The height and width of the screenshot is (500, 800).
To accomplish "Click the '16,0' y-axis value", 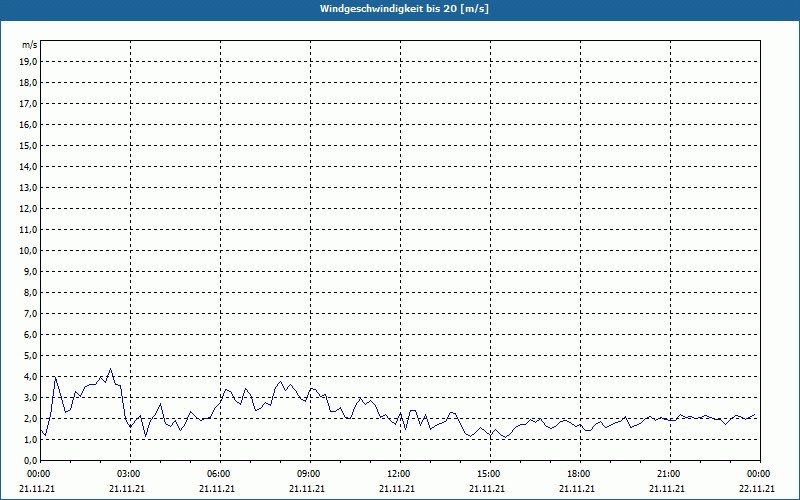I will pyautogui.click(x=28, y=124).
